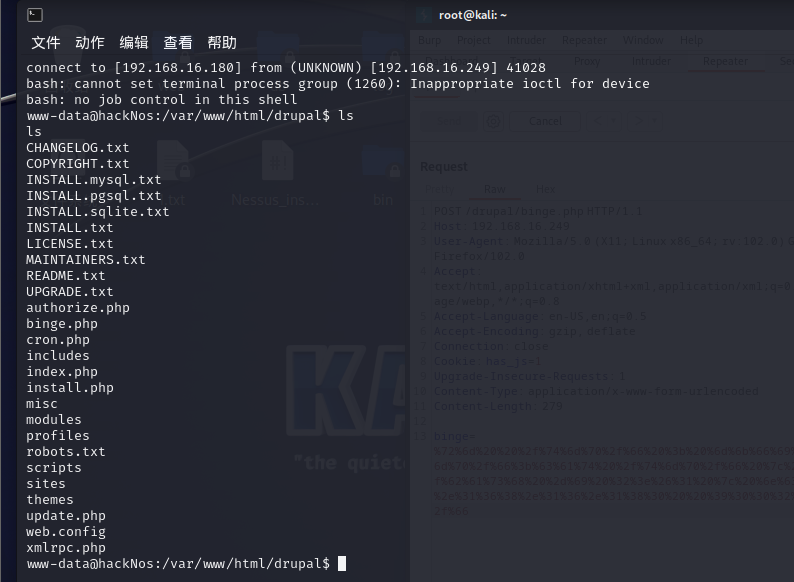794x582 pixels.
Task: Click web.config in the terminal listing
Action: pos(66,532)
